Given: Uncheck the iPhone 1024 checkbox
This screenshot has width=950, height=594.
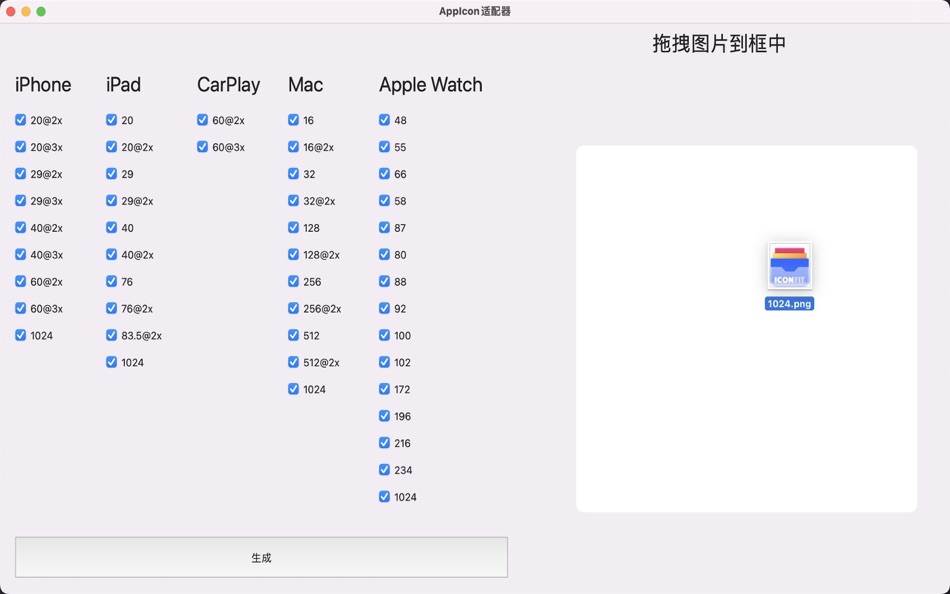Looking at the screenshot, I should (21, 335).
